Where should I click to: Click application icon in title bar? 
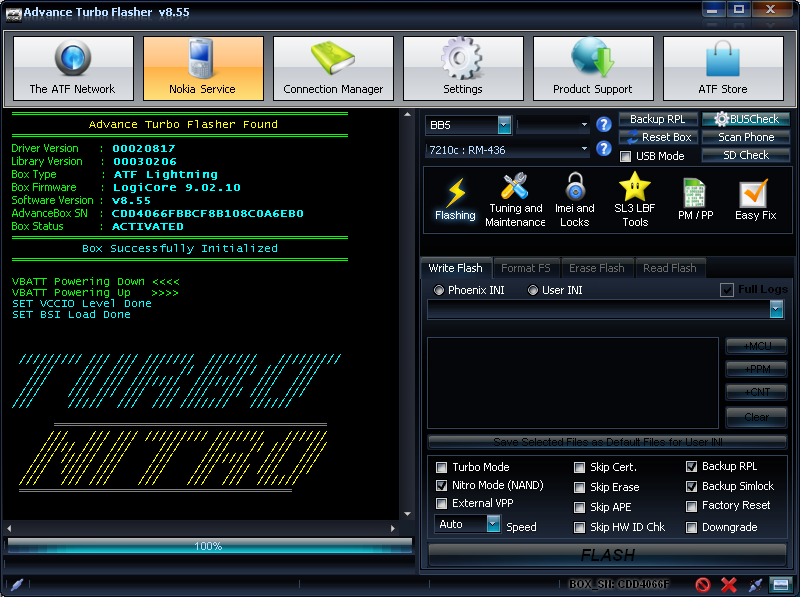(13, 13)
